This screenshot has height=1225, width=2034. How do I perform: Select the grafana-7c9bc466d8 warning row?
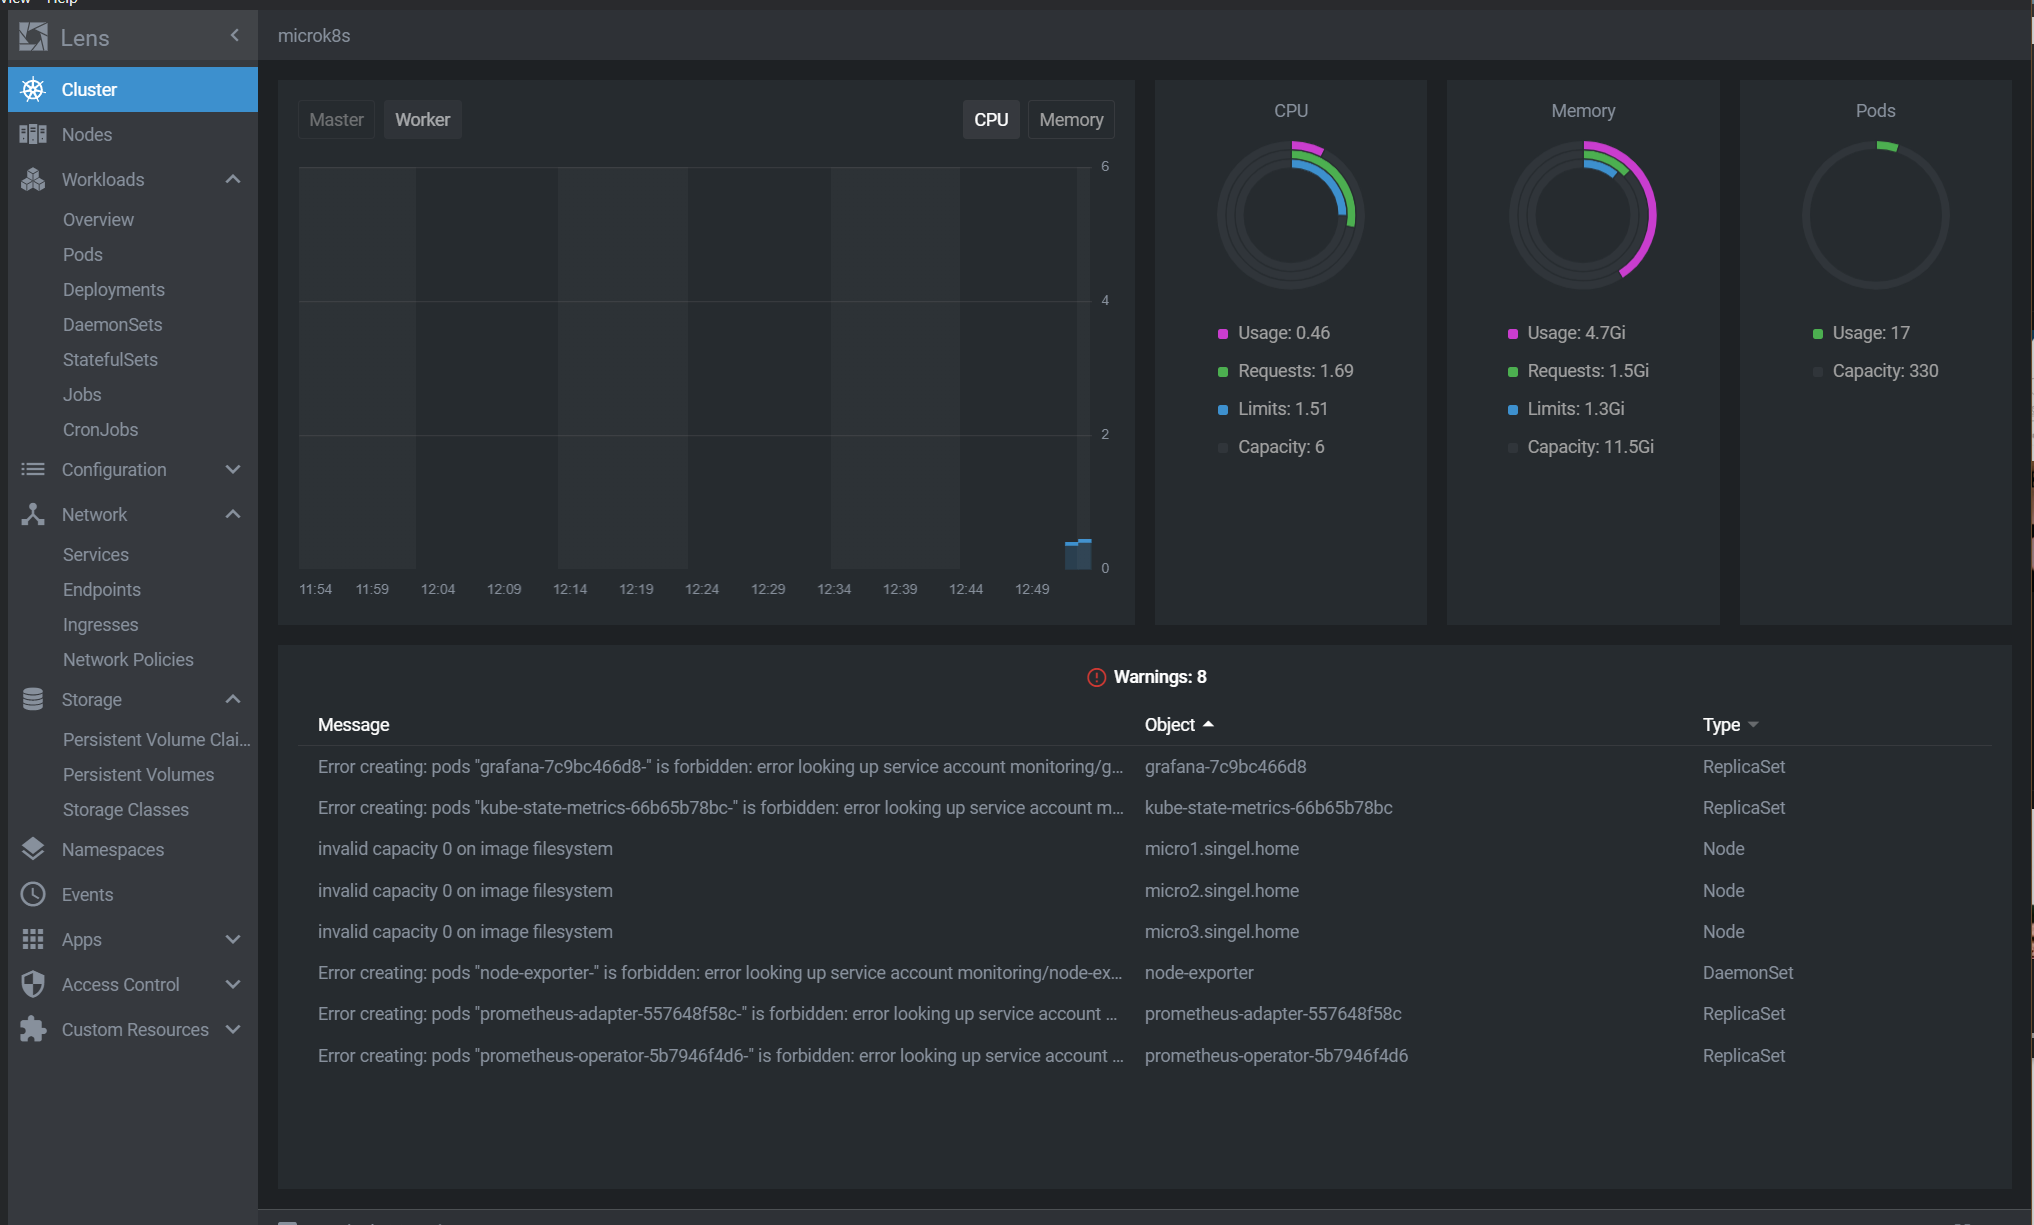pyautogui.click(x=1144, y=766)
